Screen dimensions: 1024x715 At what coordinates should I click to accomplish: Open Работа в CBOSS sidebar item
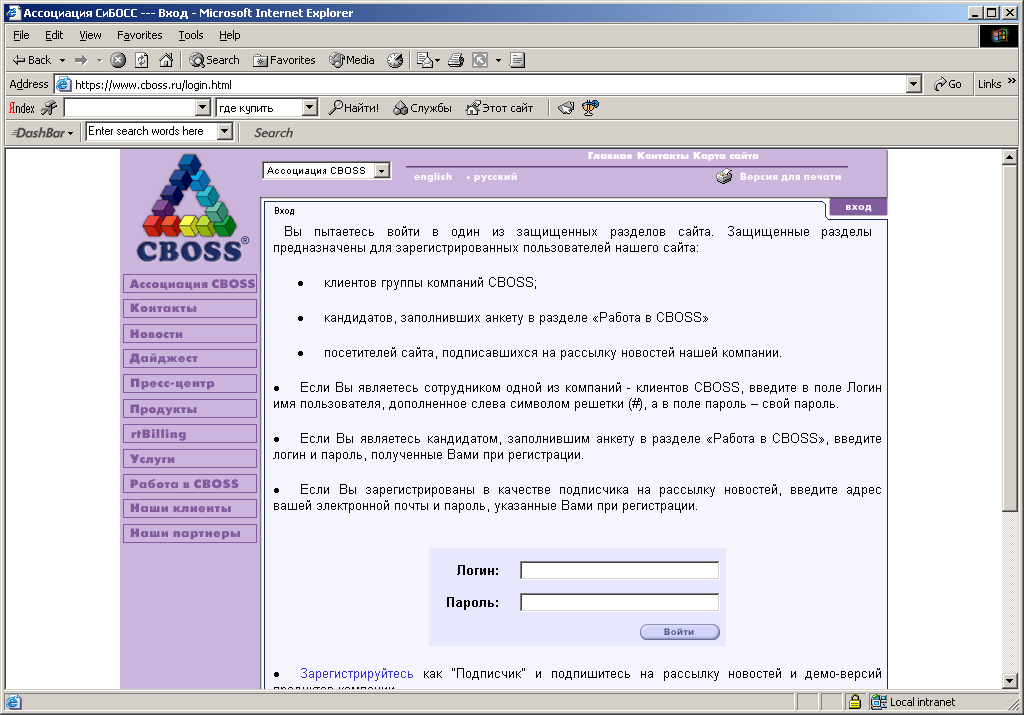tap(190, 484)
